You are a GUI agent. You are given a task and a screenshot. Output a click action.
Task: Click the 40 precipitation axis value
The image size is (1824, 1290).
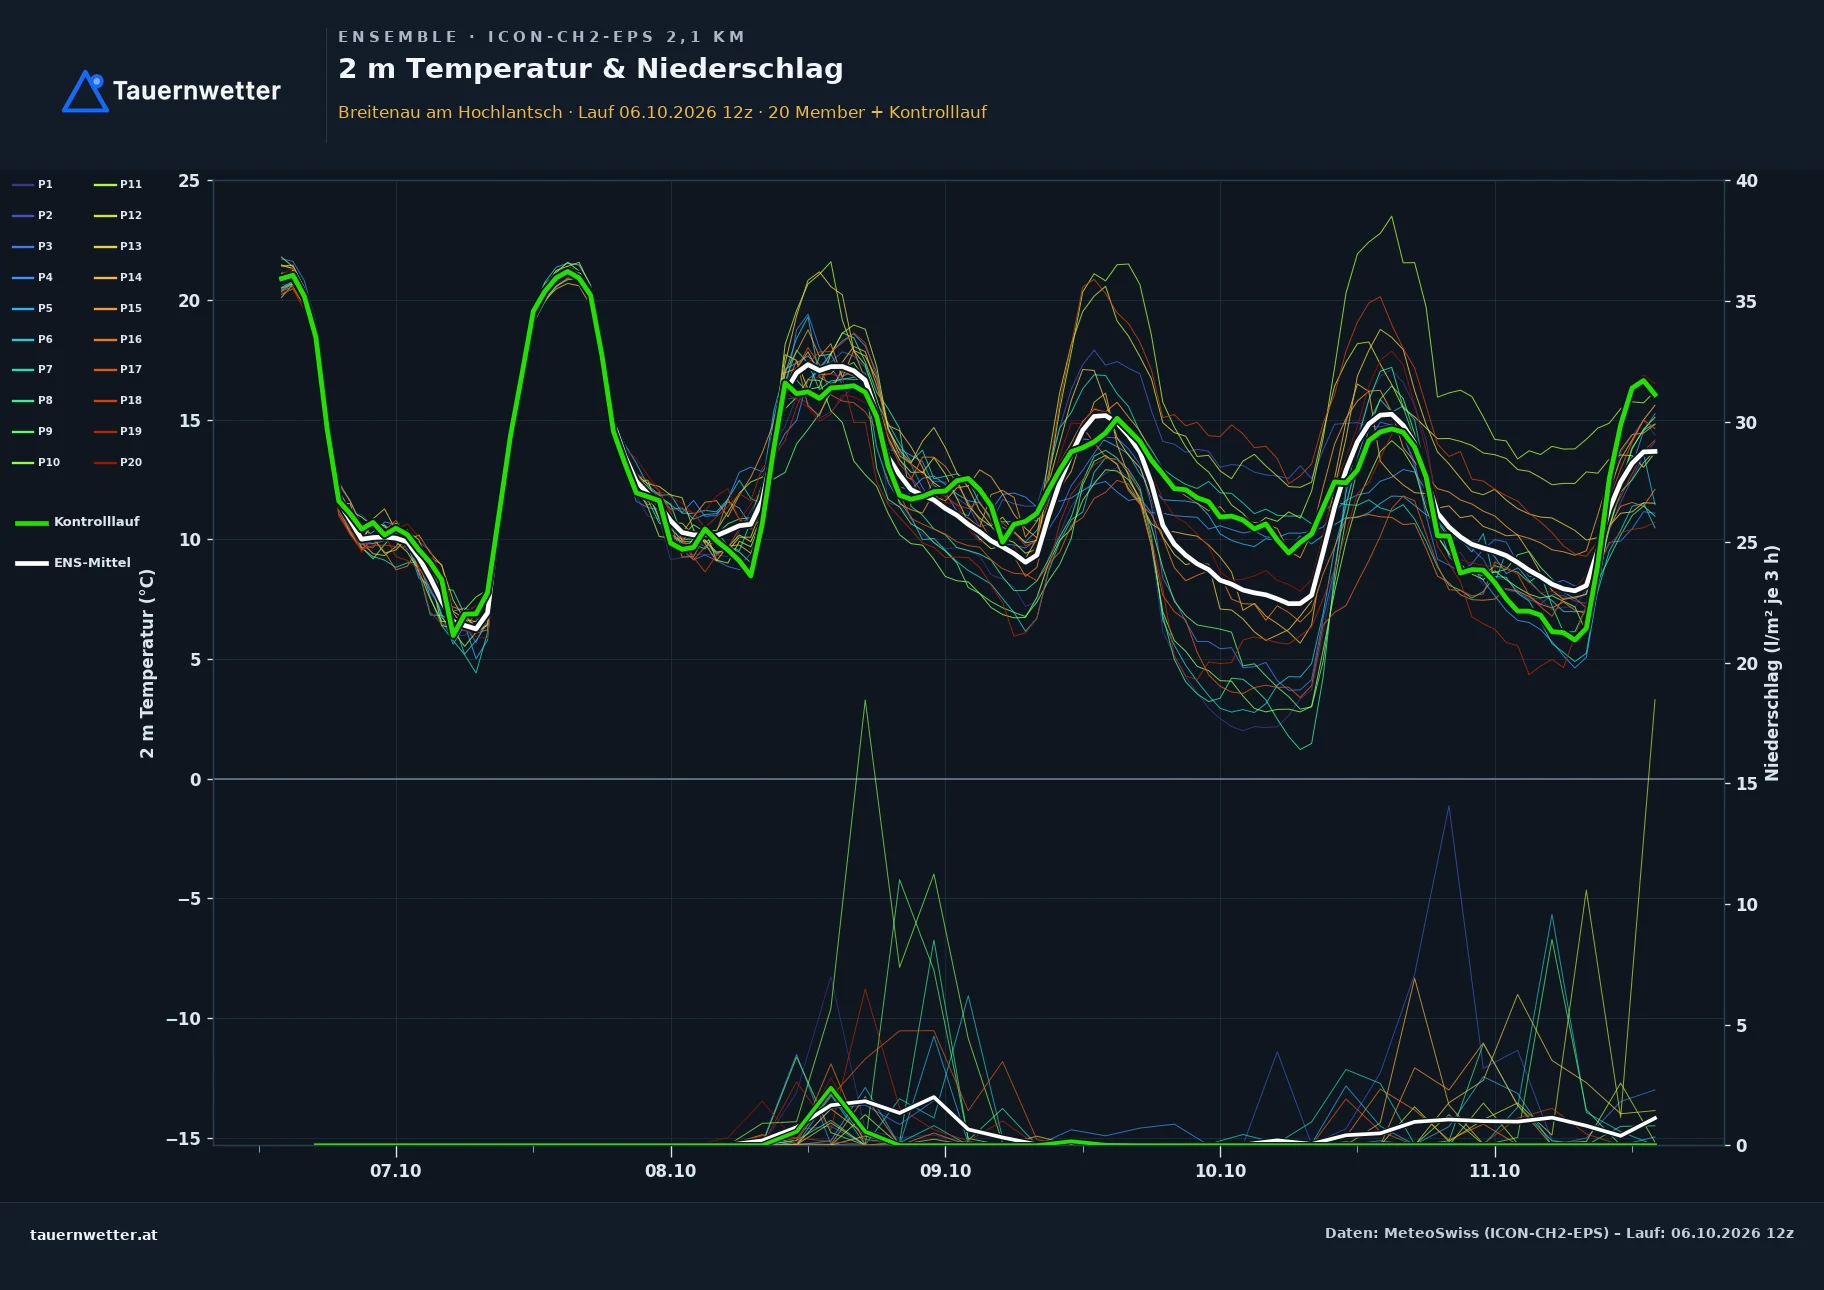point(1747,181)
